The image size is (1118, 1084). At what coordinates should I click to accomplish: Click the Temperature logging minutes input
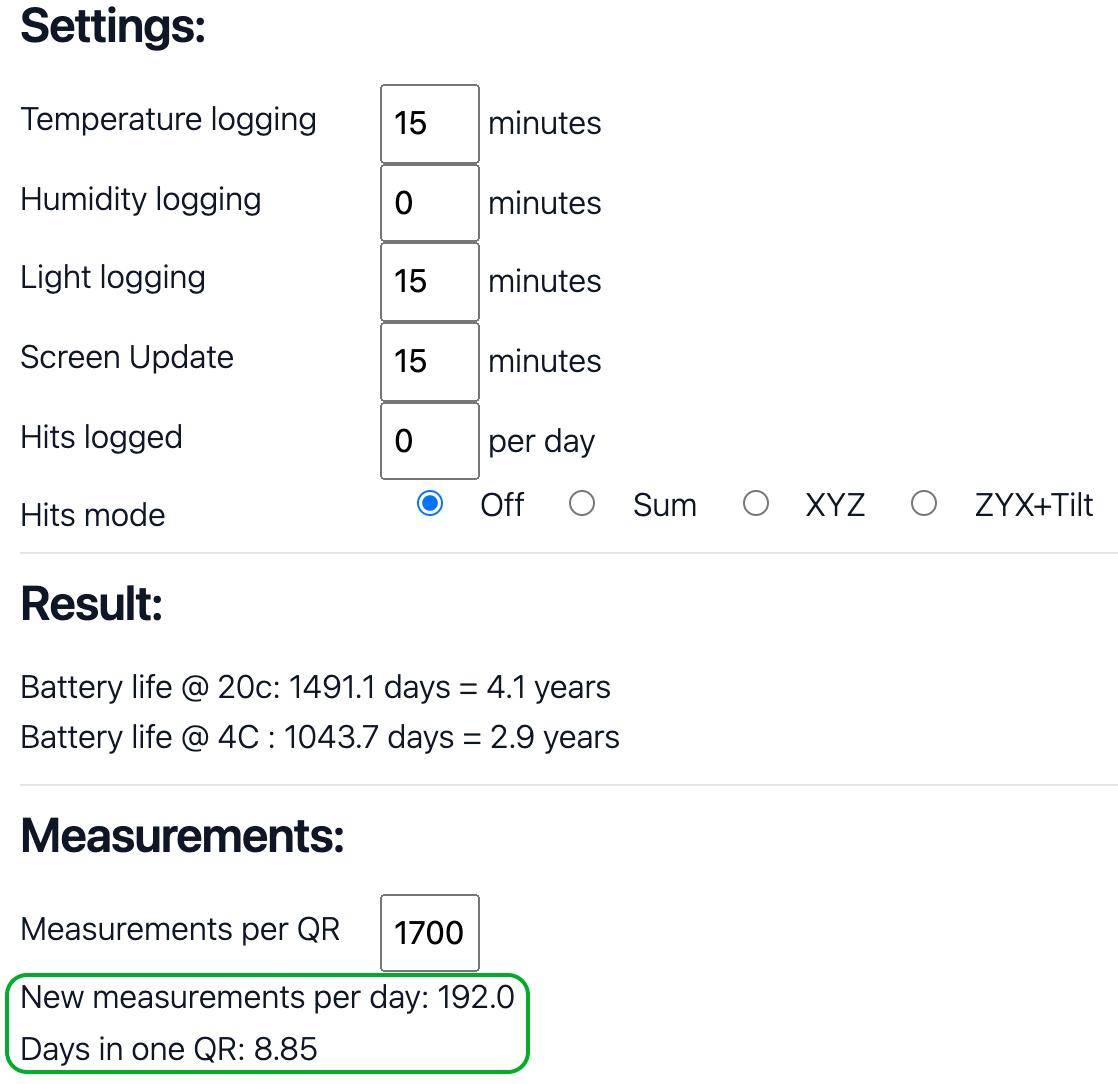click(429, 123)
